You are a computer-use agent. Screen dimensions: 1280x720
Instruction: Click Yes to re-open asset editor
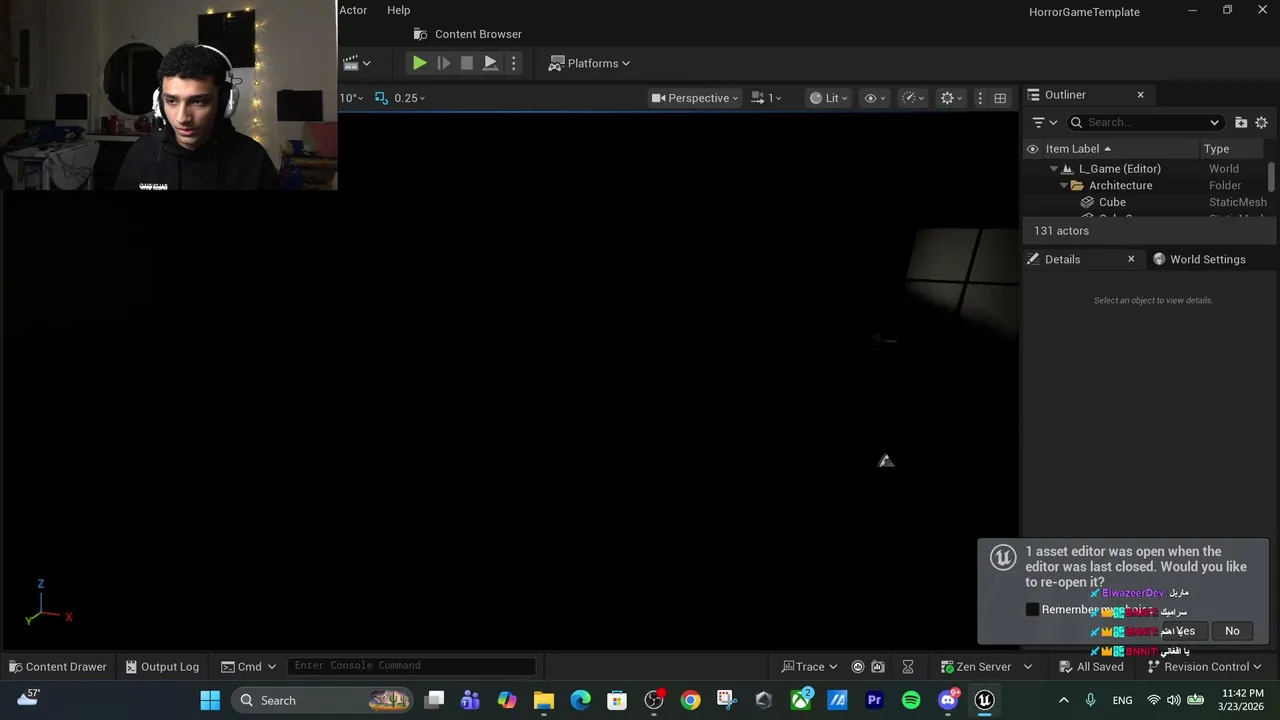click(x=1184, y=631)
